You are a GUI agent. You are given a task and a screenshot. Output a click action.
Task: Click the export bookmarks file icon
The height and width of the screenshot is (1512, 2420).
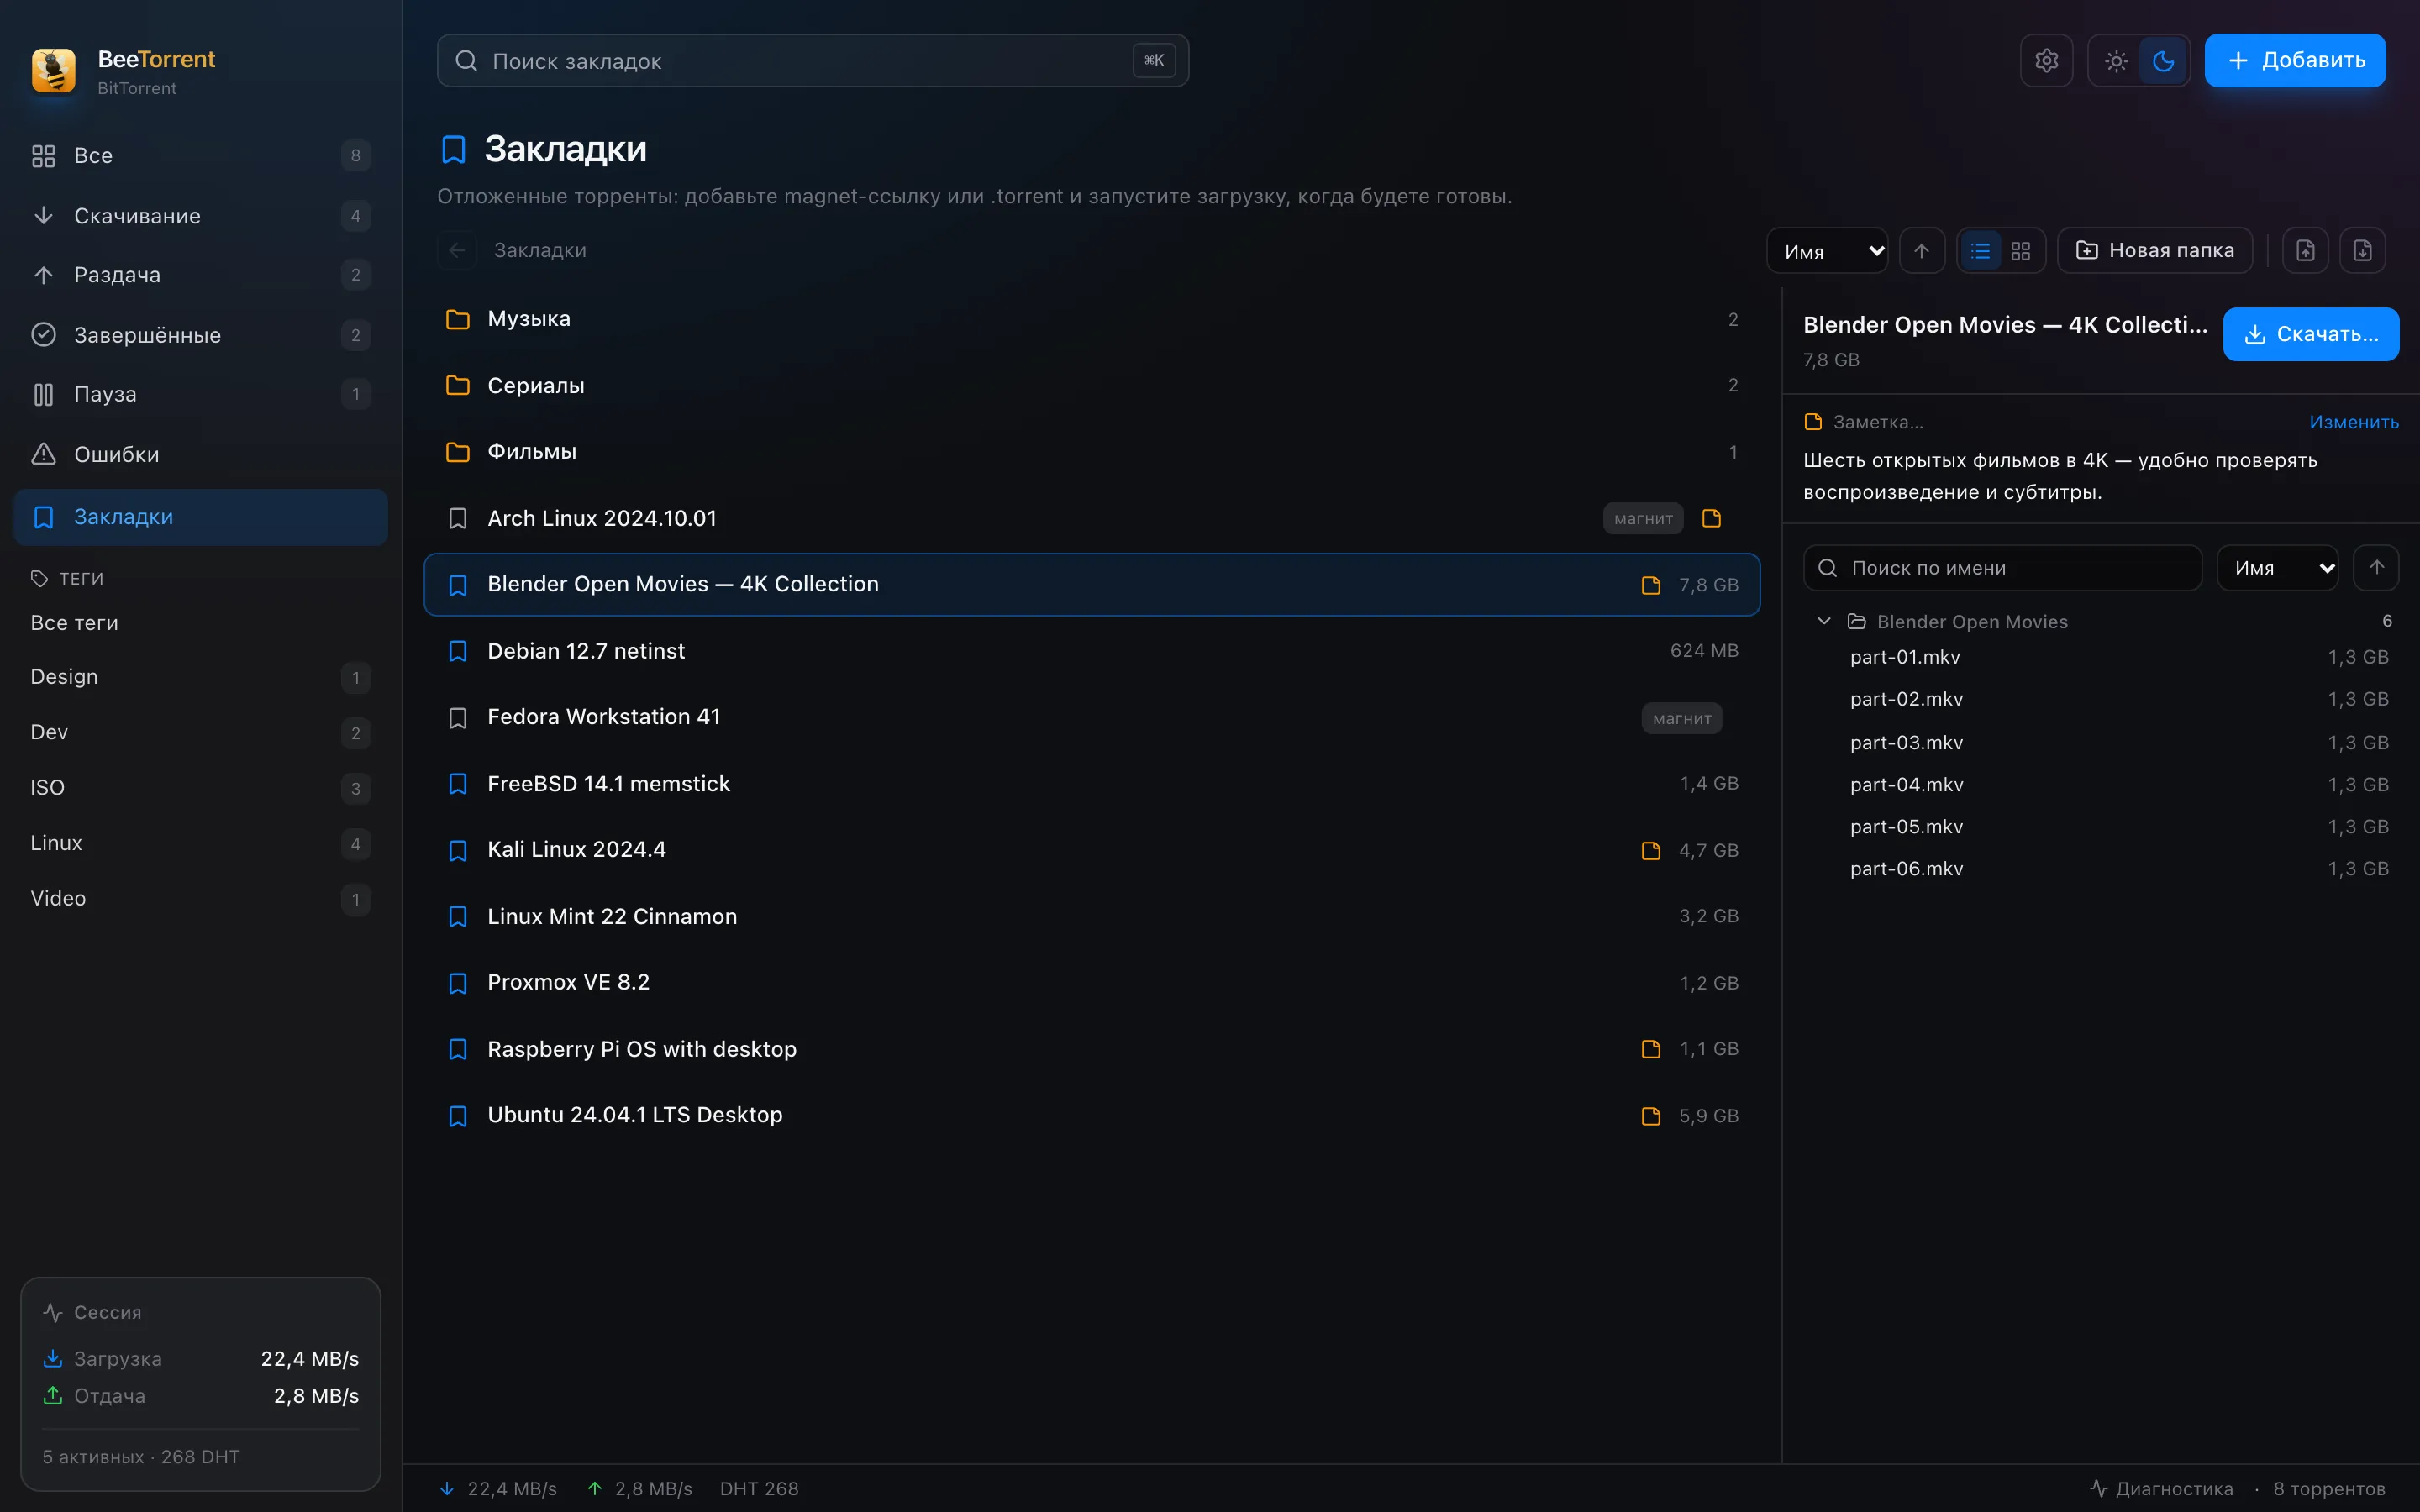pos(2305,251)
